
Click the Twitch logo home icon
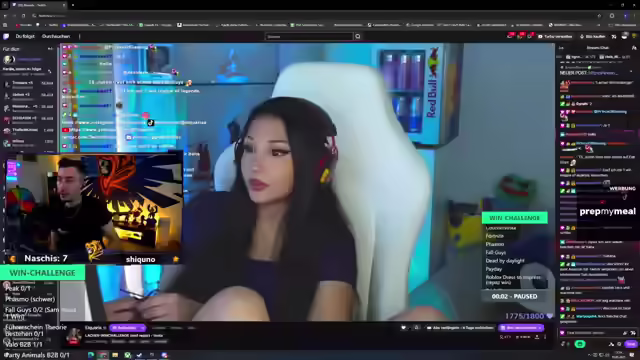click(6, 36)
